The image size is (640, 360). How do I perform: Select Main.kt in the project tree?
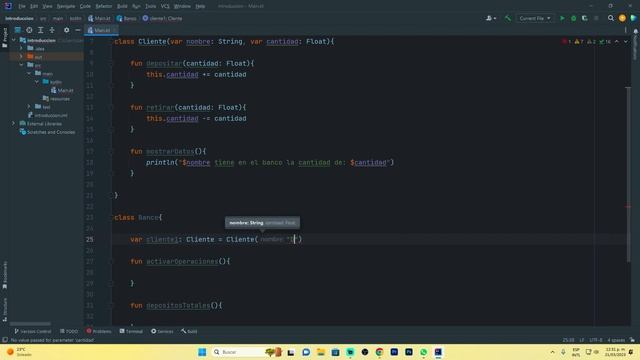point(62,90)
